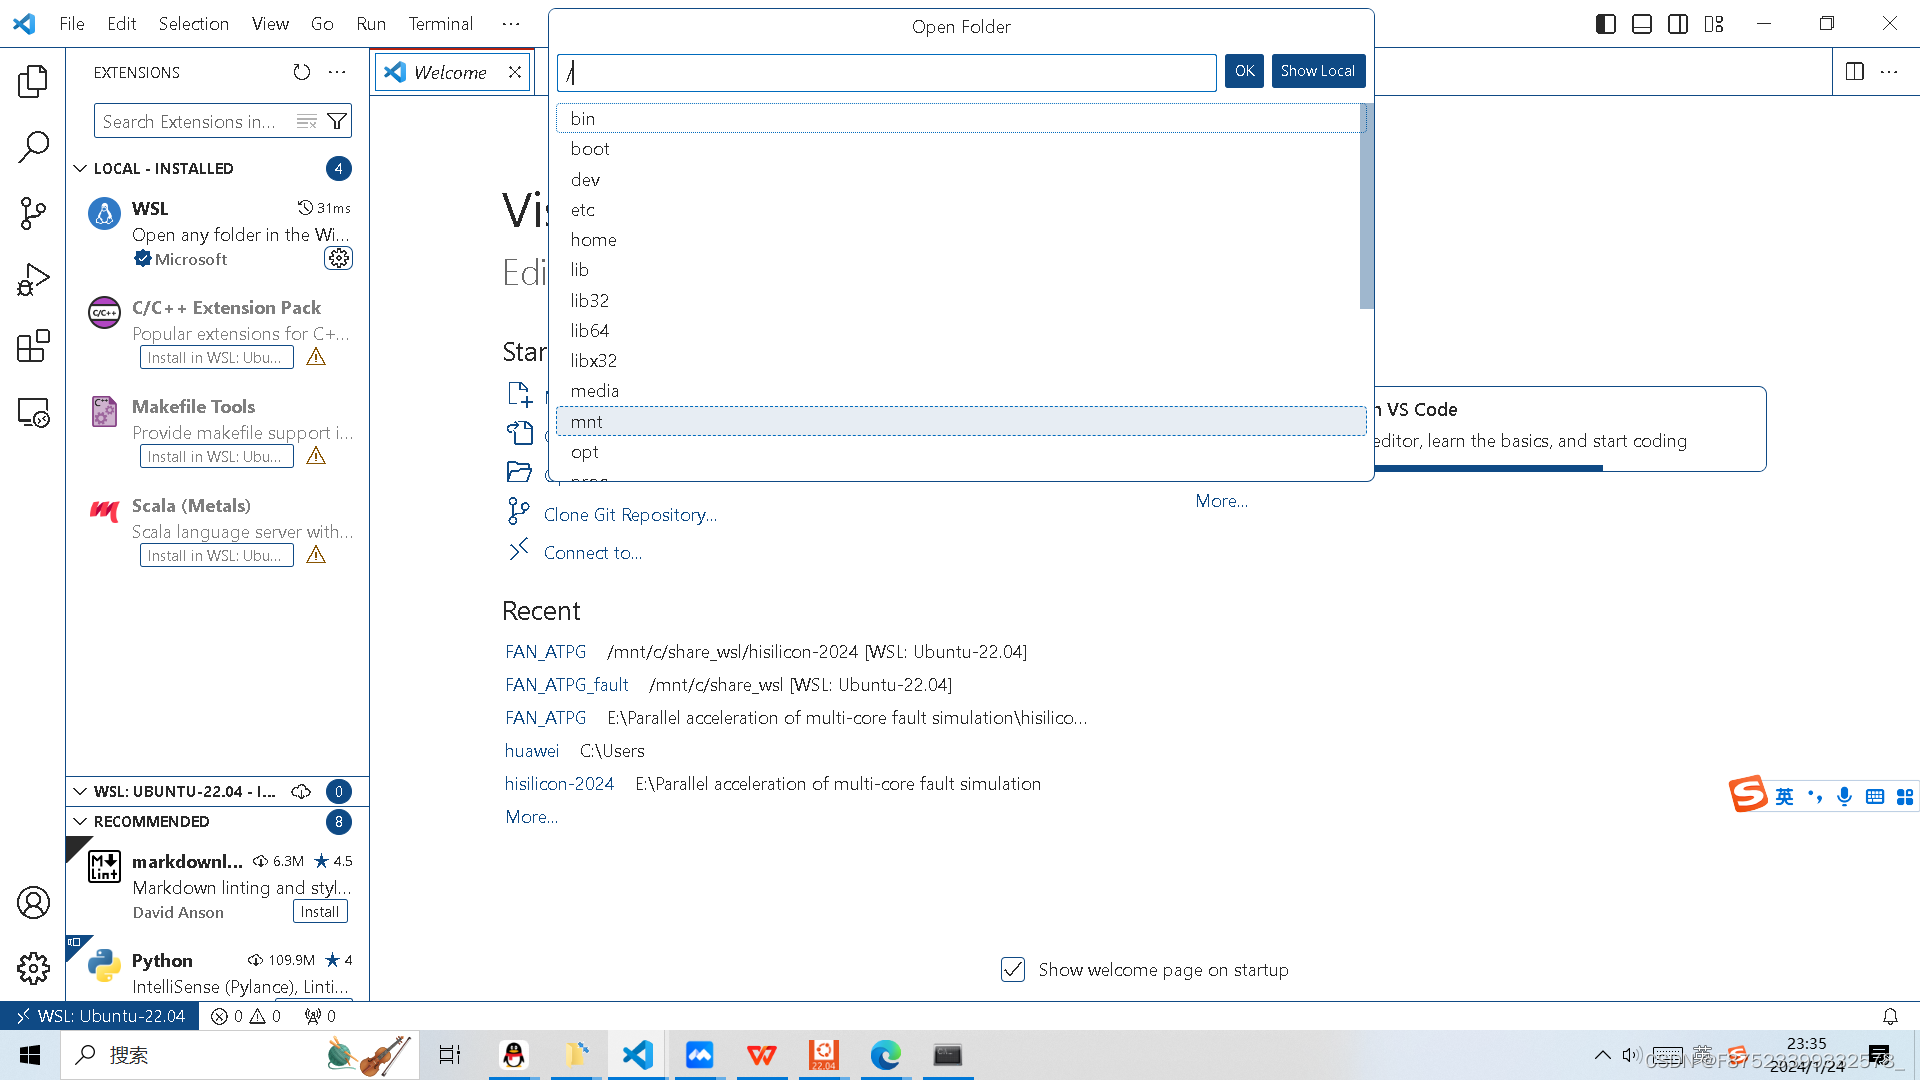Toggle the bottom panel layout button
Image resolution: width=1920 pixels, height=1080 pixels.
pyautogui.click(x=1642, y=24)
